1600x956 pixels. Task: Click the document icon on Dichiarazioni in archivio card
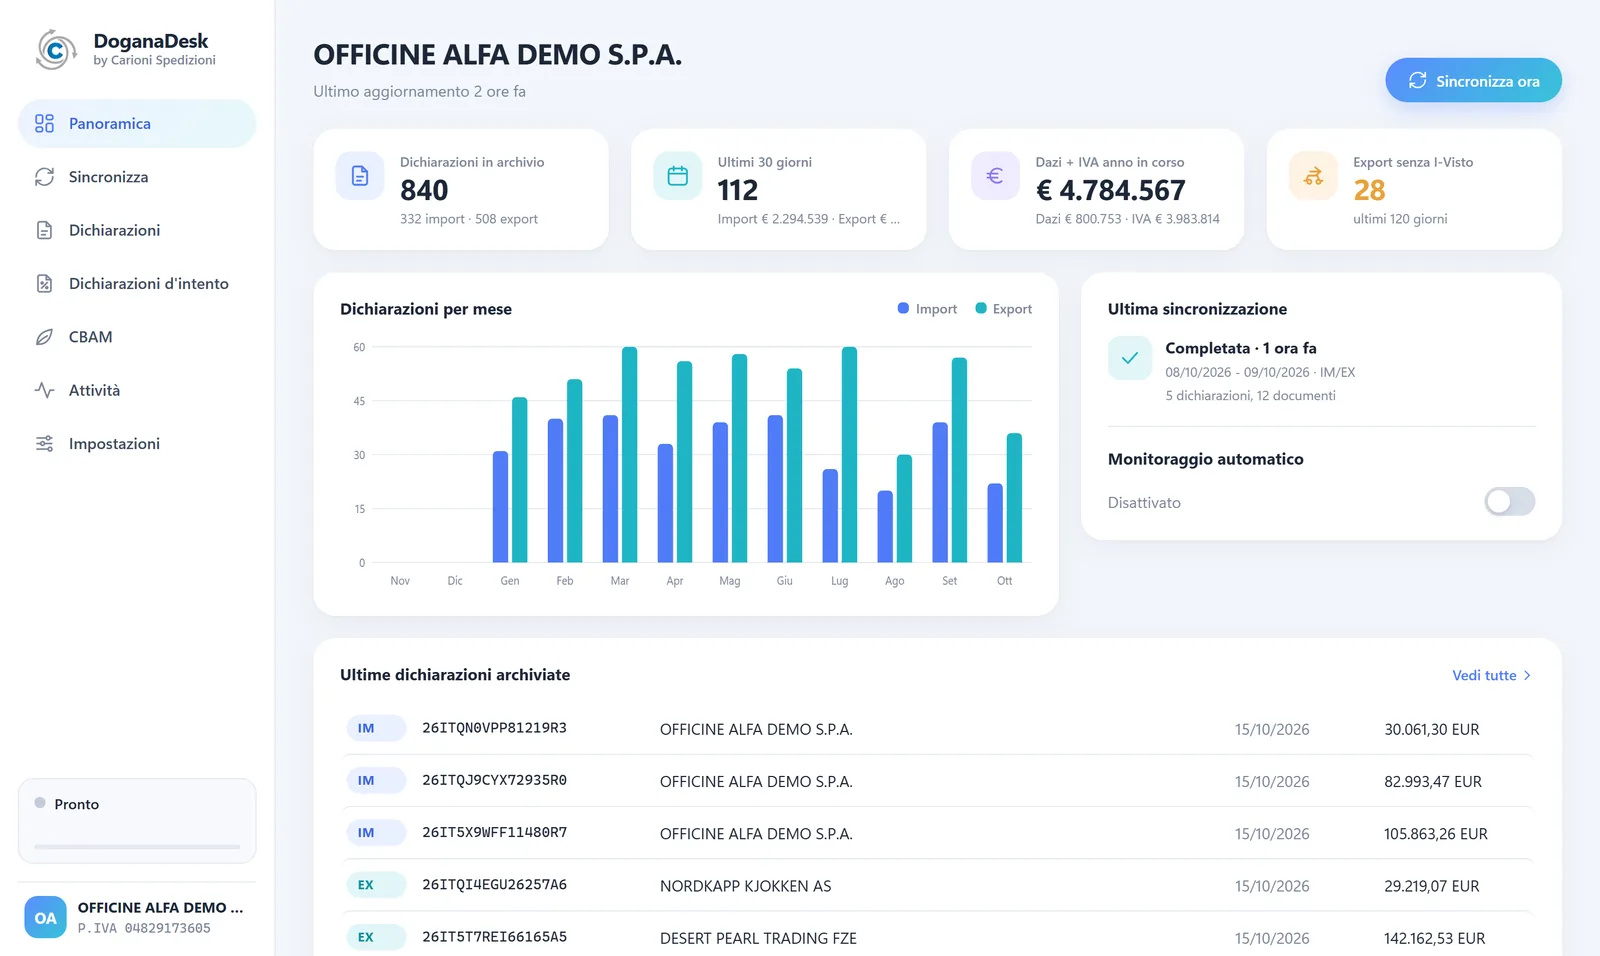360,176
